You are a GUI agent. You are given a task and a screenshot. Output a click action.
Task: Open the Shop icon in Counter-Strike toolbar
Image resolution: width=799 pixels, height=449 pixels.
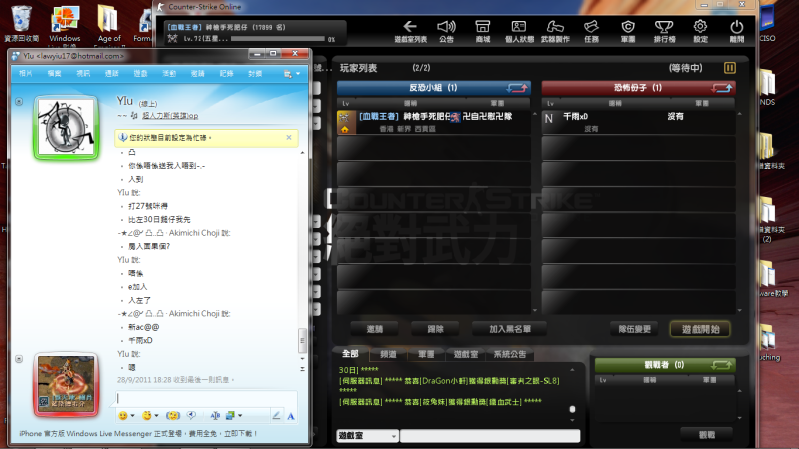483,31
